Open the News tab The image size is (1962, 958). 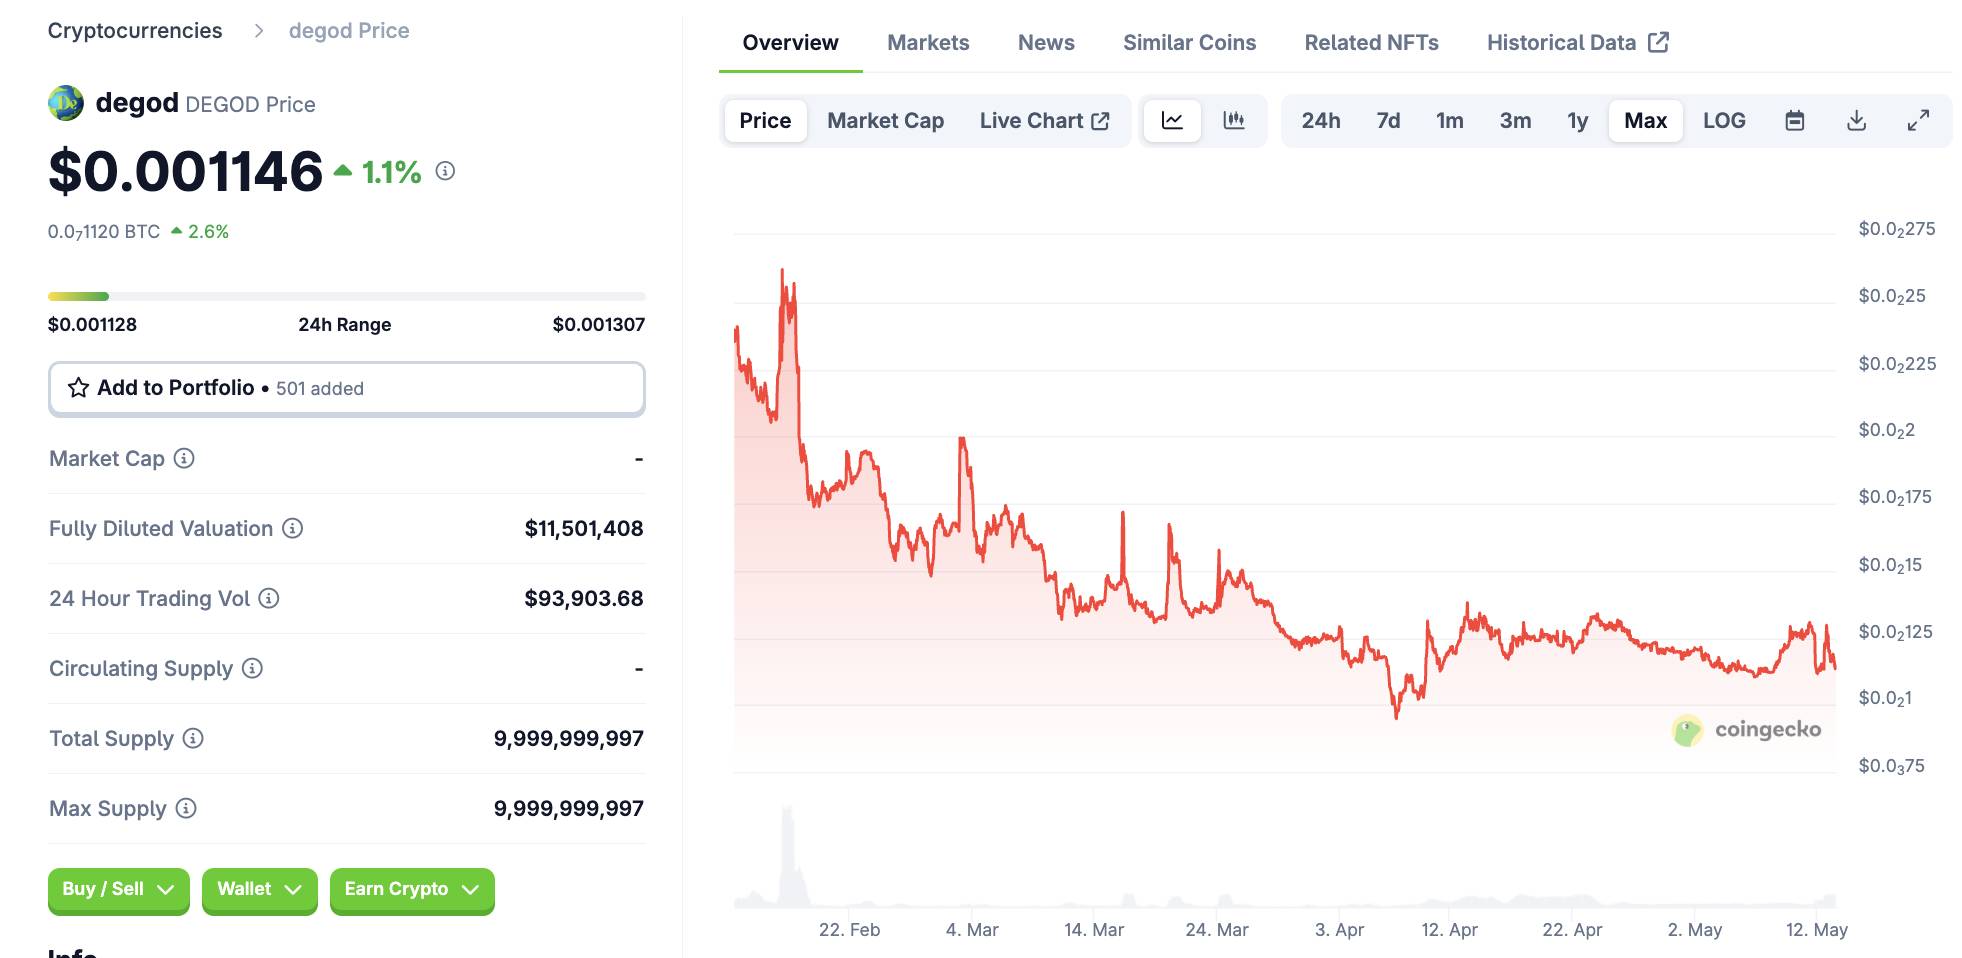(x=1046, y=43)
